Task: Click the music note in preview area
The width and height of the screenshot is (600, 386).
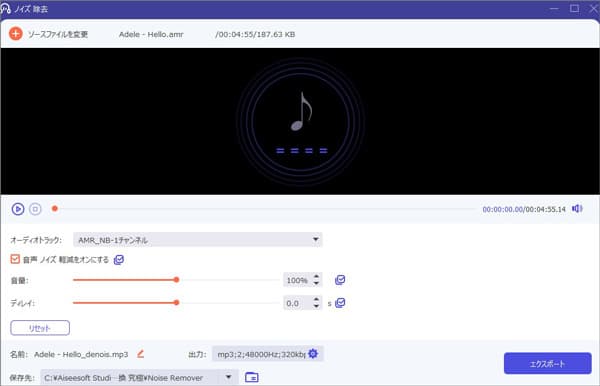Action: point(302,111)
